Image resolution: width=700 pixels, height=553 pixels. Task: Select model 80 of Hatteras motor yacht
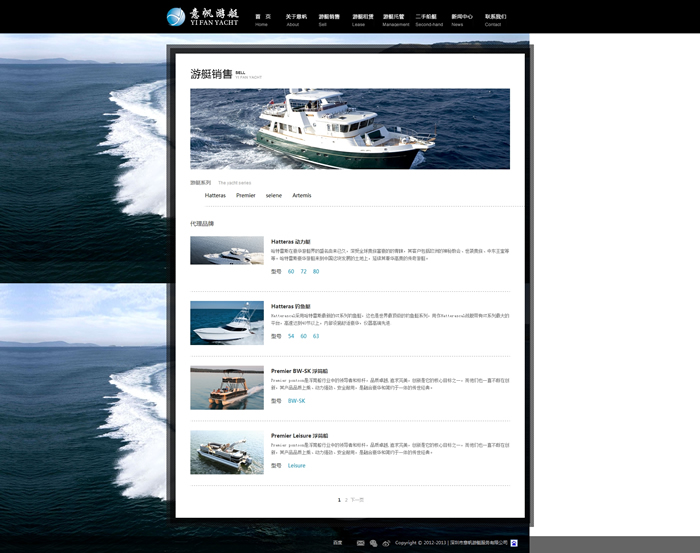[x=316, y=271]
